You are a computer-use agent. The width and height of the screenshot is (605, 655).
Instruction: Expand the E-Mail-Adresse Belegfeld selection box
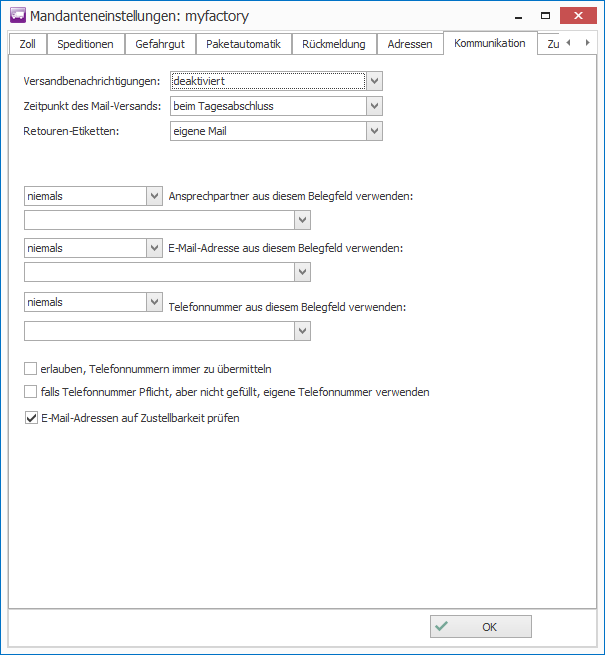pos(302,272)
